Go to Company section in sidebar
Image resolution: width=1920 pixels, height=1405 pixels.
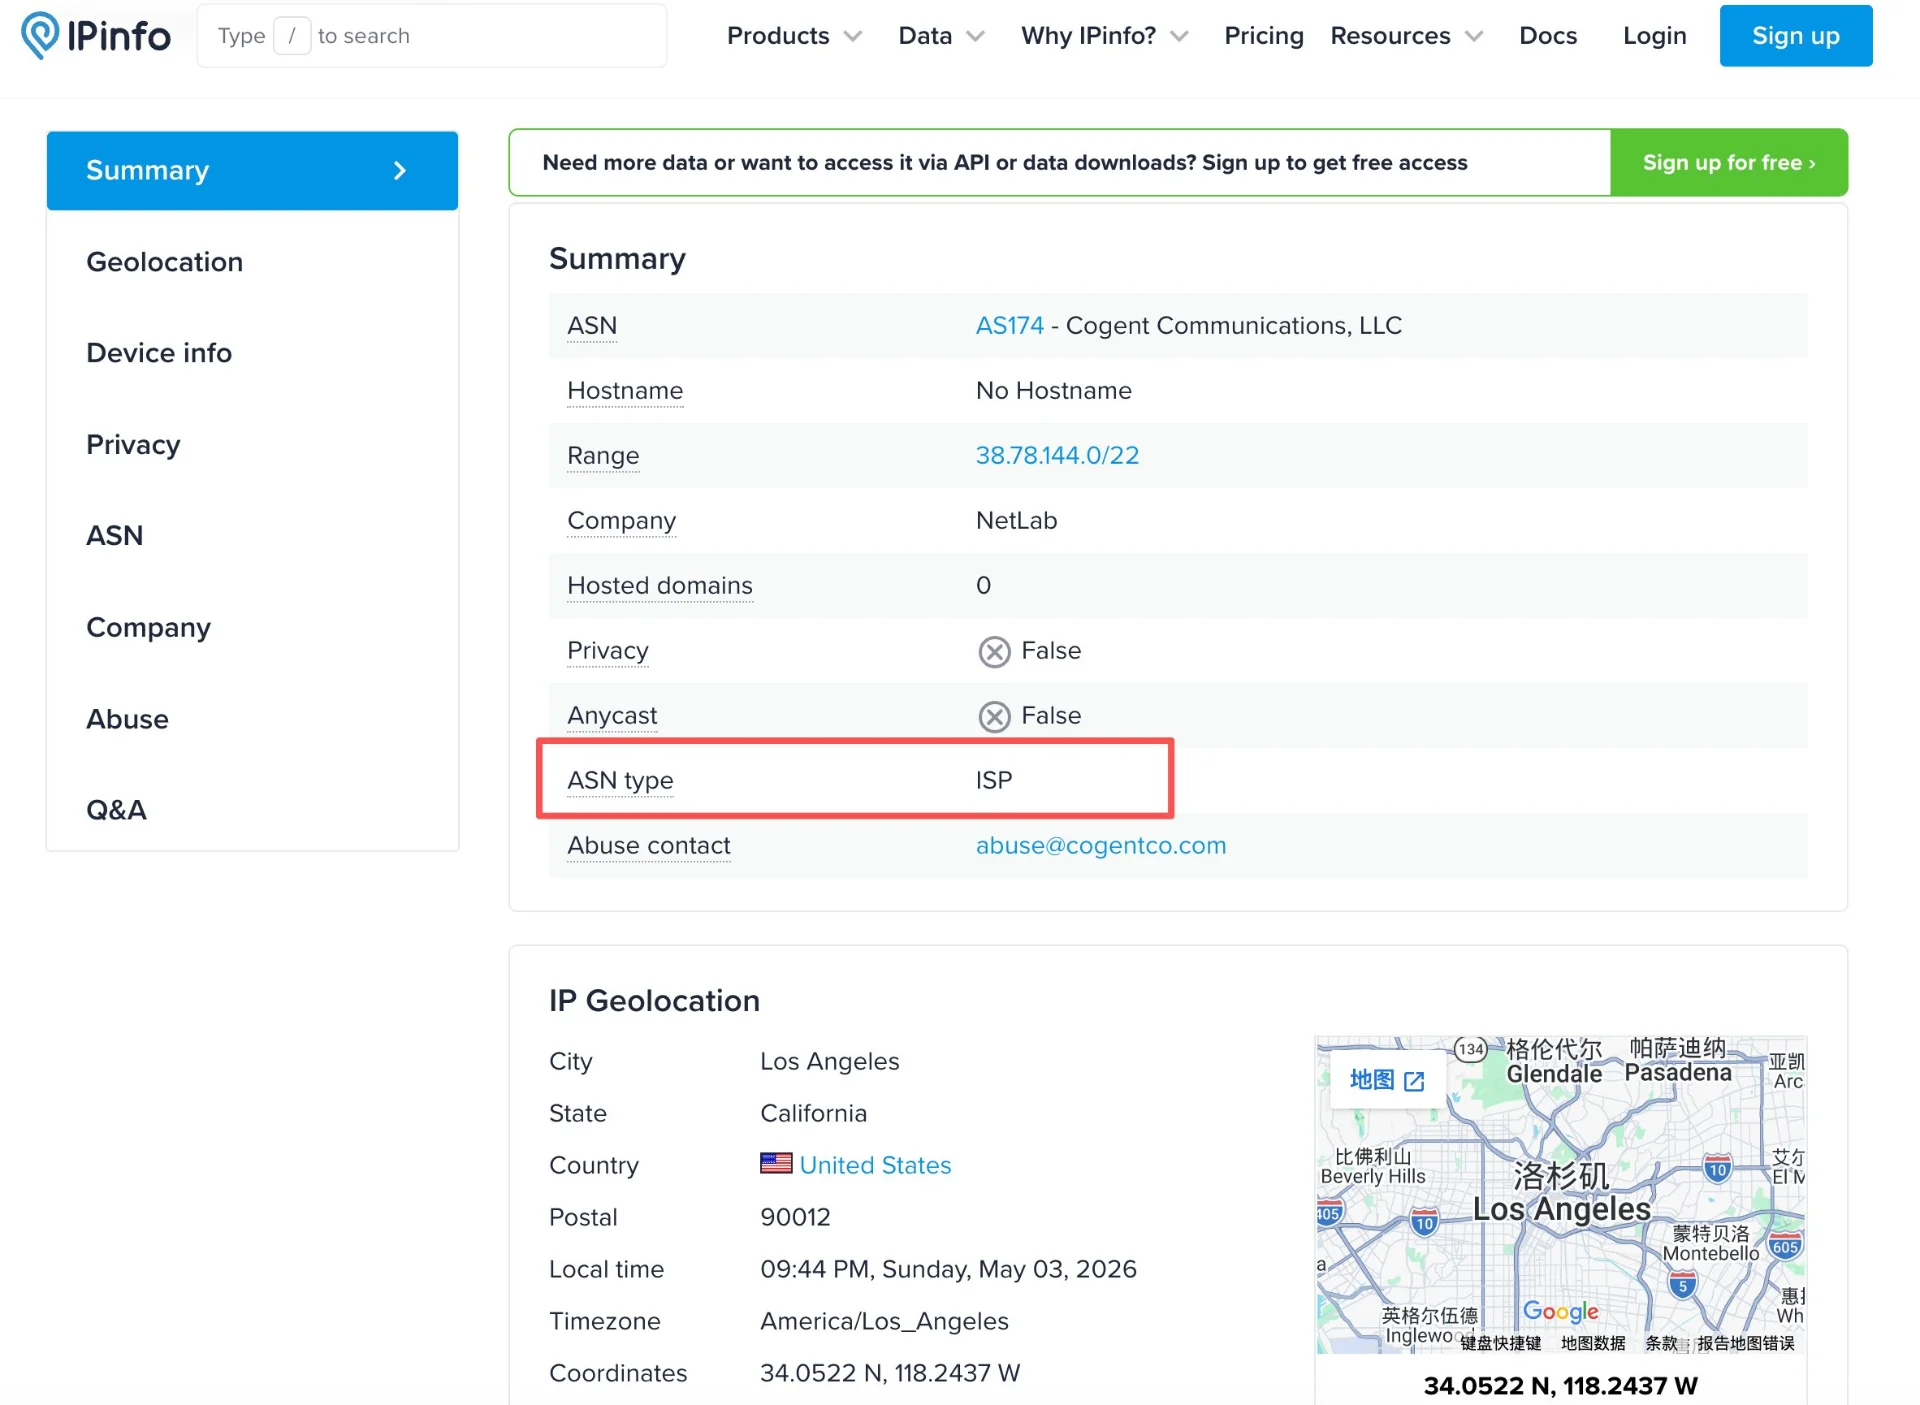(x=148, y=628)
